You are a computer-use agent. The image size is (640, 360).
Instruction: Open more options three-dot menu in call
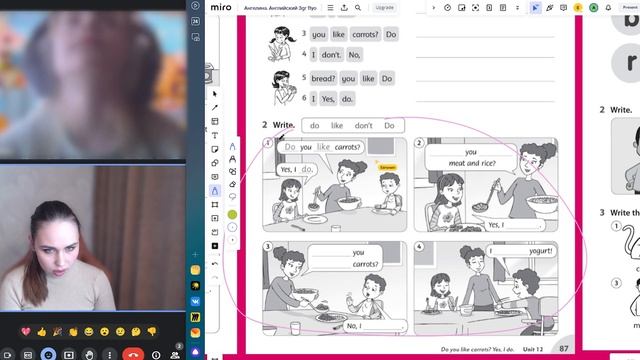click(109, 355)
